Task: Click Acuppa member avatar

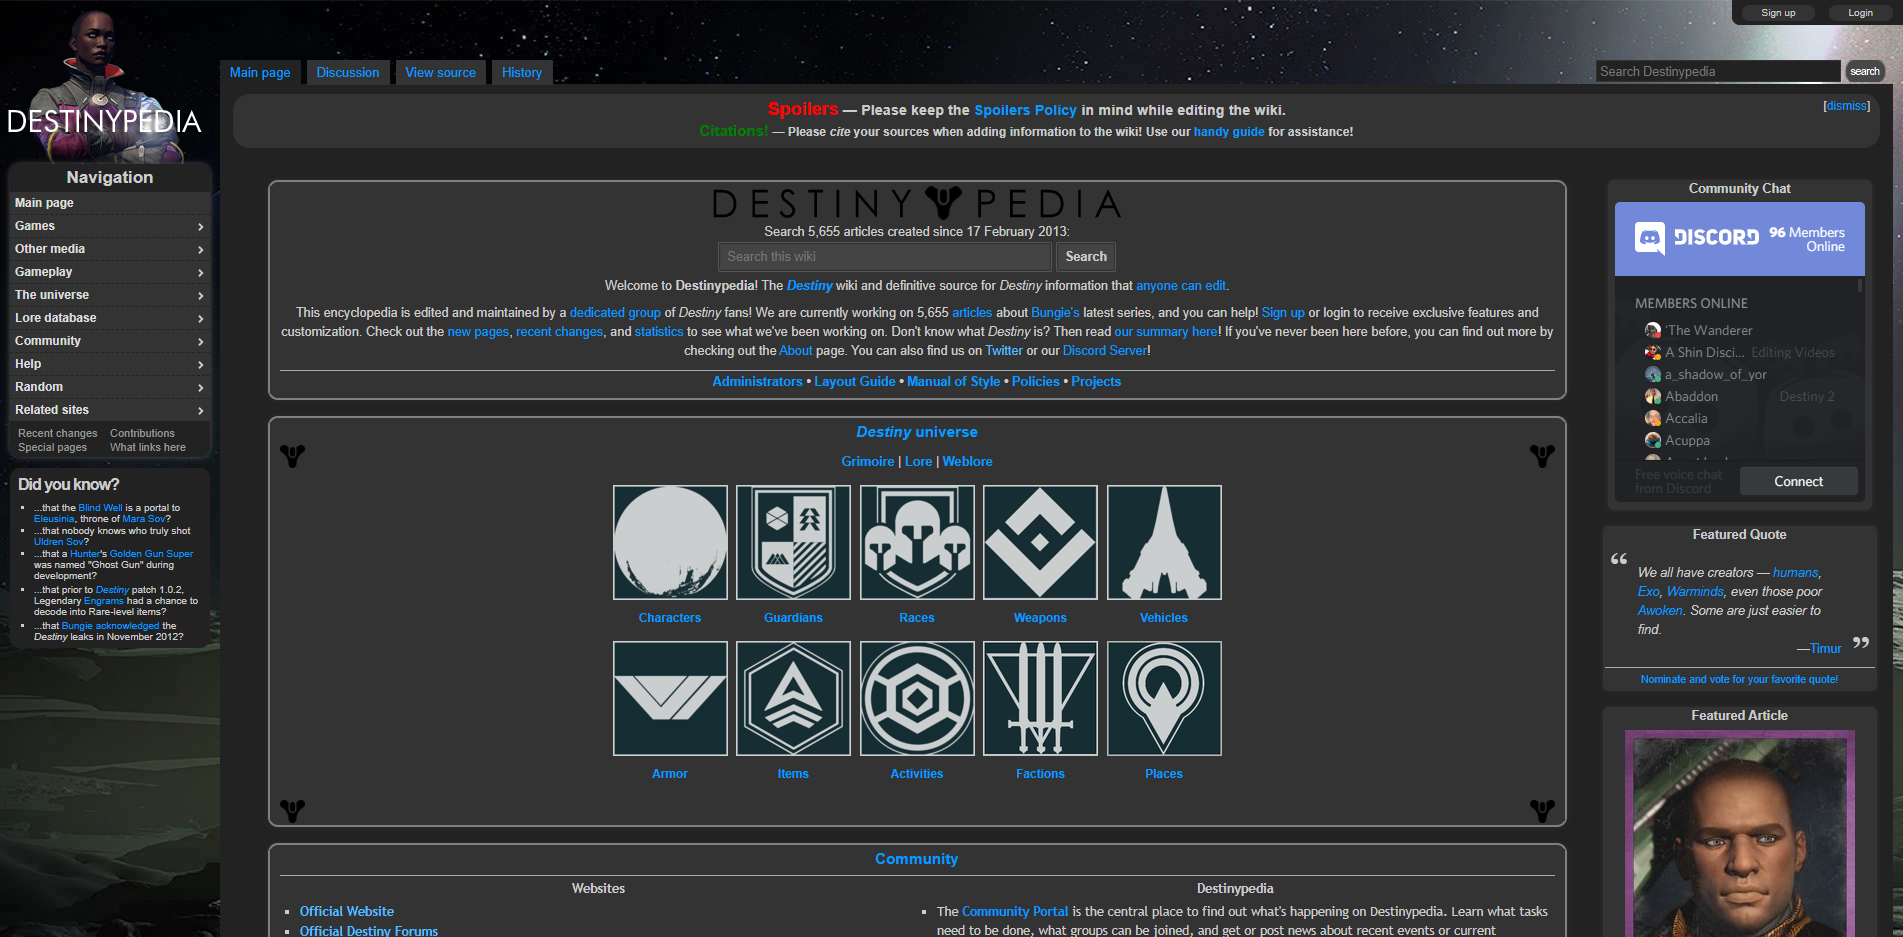Action: 1653,440
